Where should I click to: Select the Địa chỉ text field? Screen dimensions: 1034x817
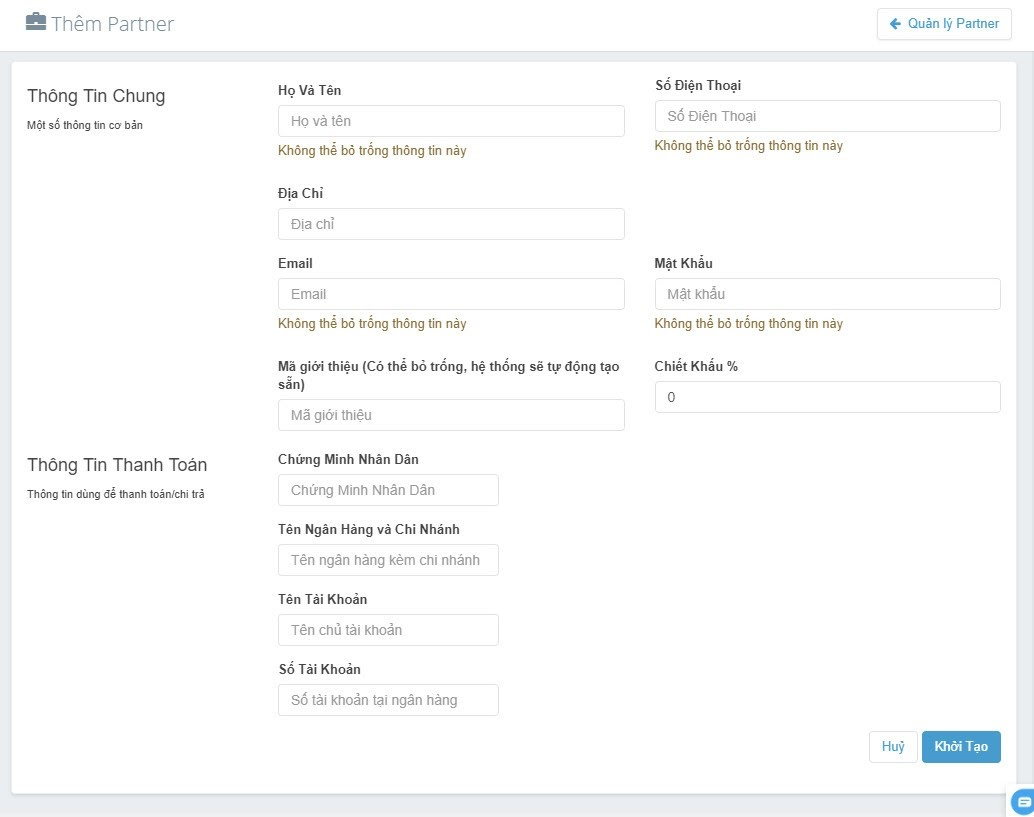[x=451, y=224]
